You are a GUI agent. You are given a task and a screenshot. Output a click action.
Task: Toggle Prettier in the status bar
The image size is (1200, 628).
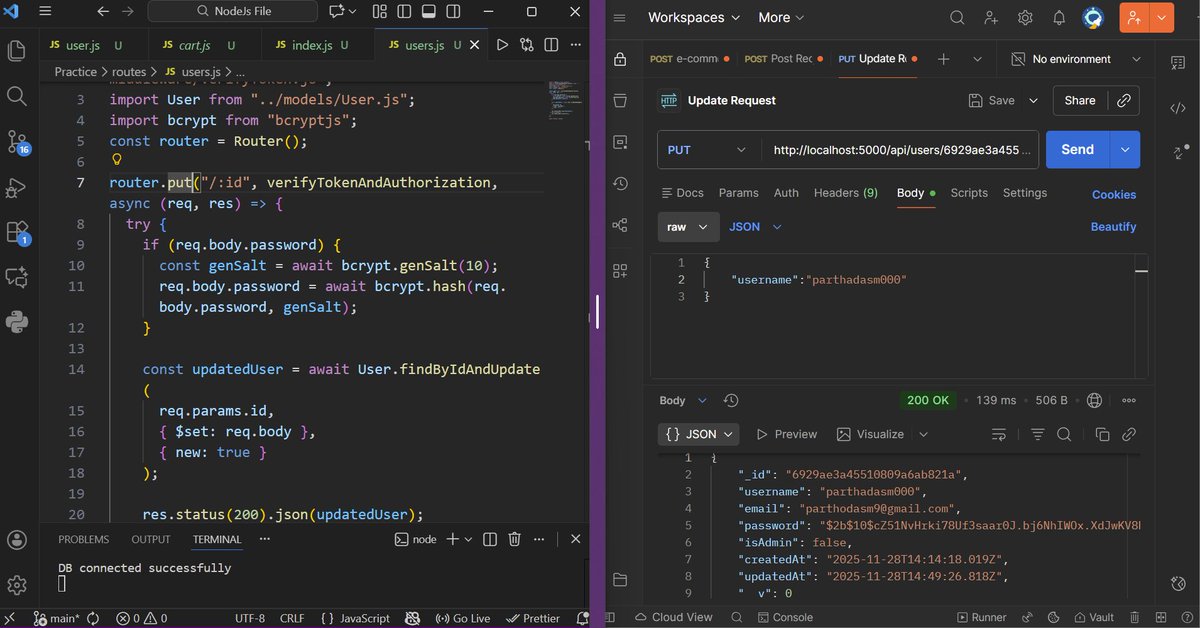[x=534, y=618]
